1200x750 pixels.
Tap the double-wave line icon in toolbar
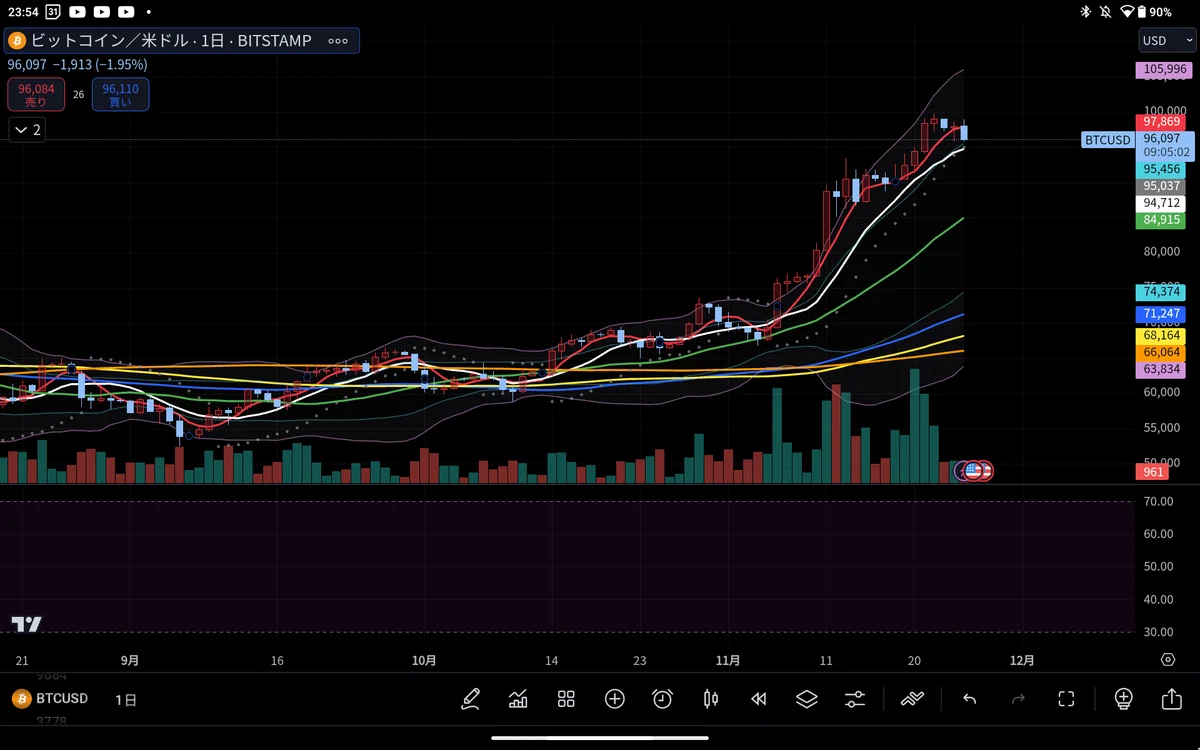tap(912, 699)
